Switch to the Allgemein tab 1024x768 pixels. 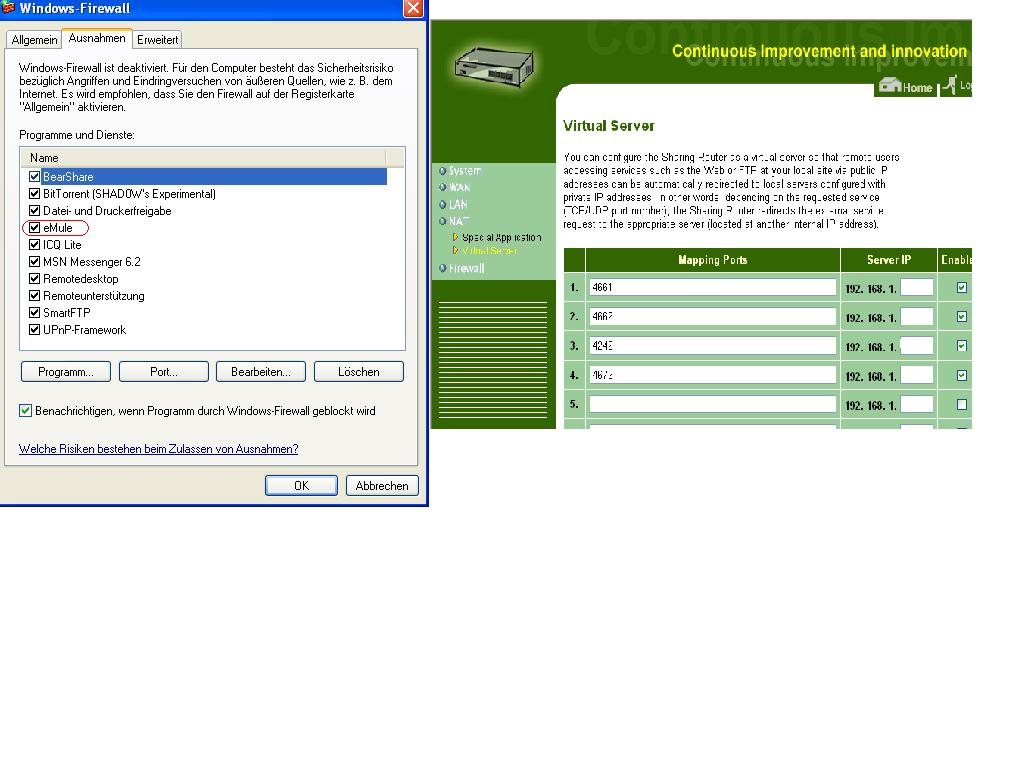(x=34, y=40)
